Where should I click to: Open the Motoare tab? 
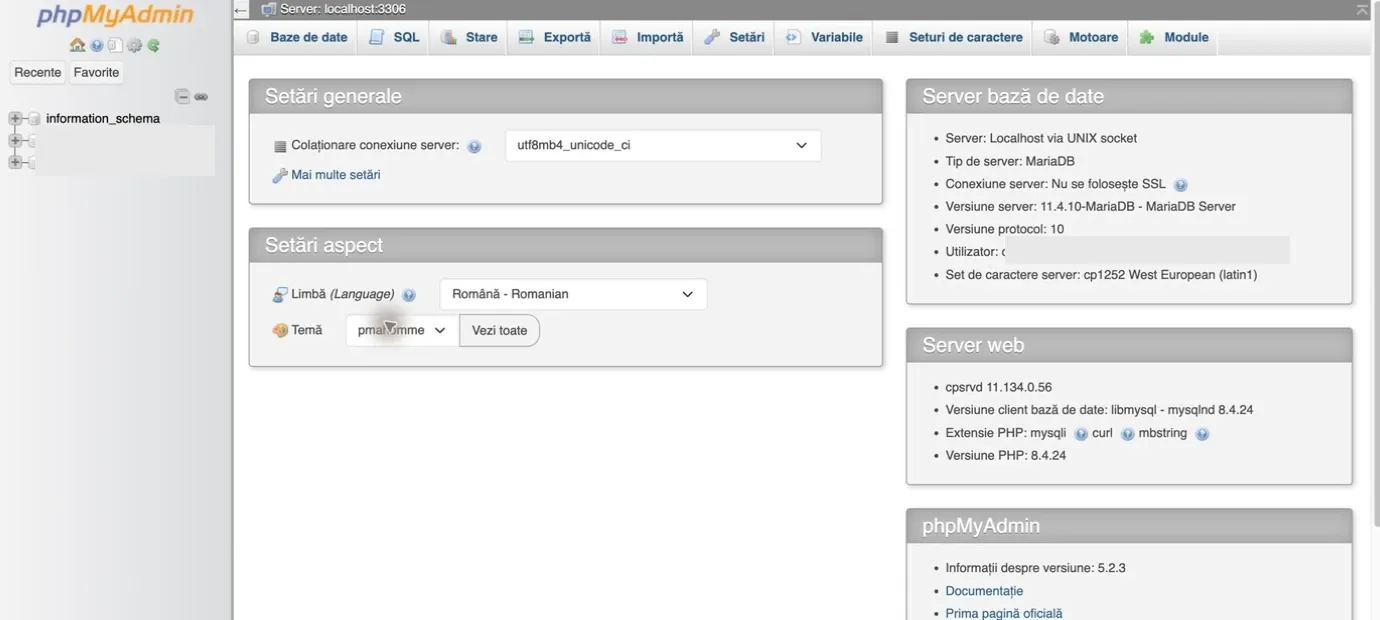tap(1081, 37)
